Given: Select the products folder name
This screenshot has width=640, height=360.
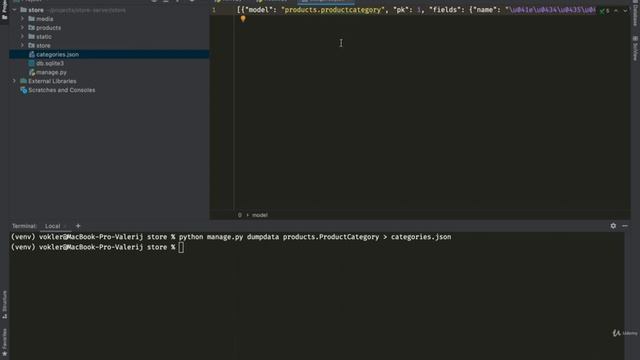Looking at the screenshot, I should (x=48, y=28).
